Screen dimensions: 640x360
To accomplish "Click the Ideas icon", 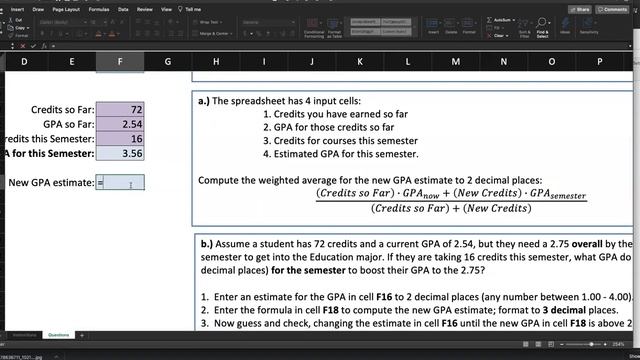I will pyautogui.click(x=565, y=26).
